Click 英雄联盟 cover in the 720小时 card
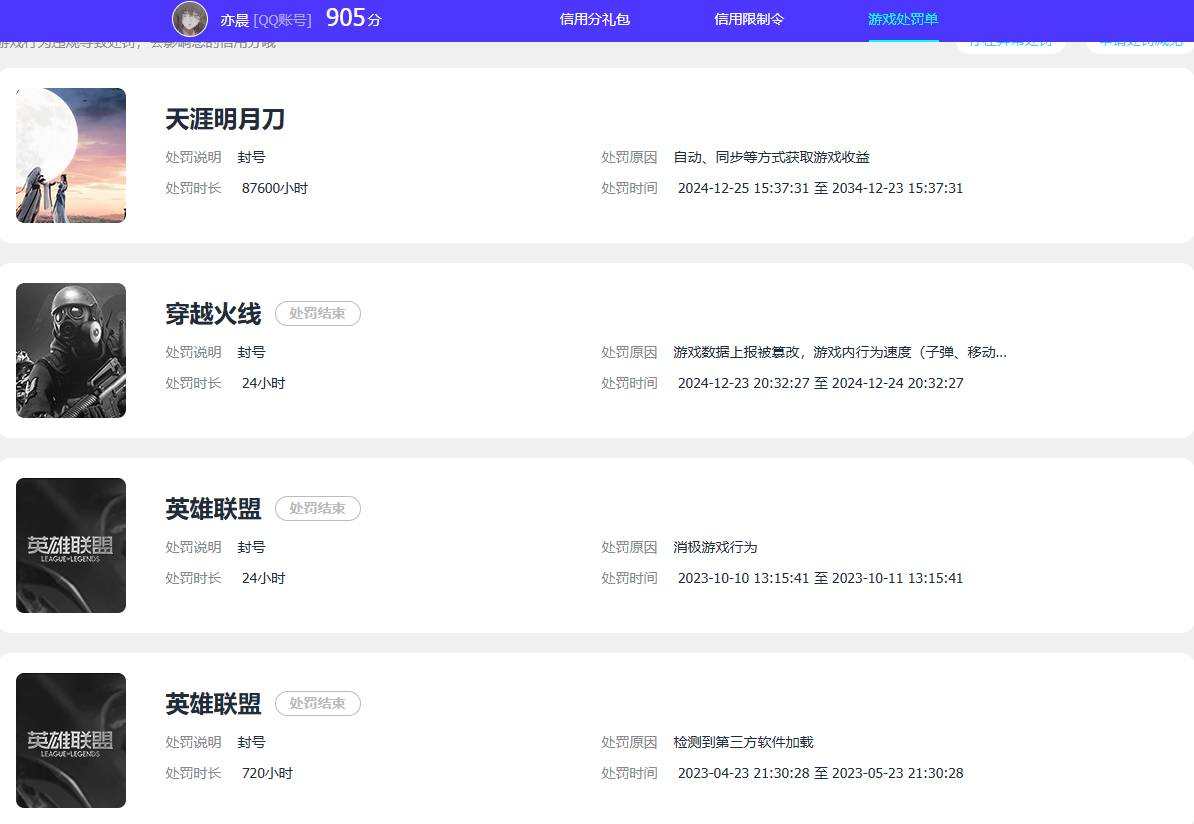Screen dimensions: 1194x824 tap(71, 740)
